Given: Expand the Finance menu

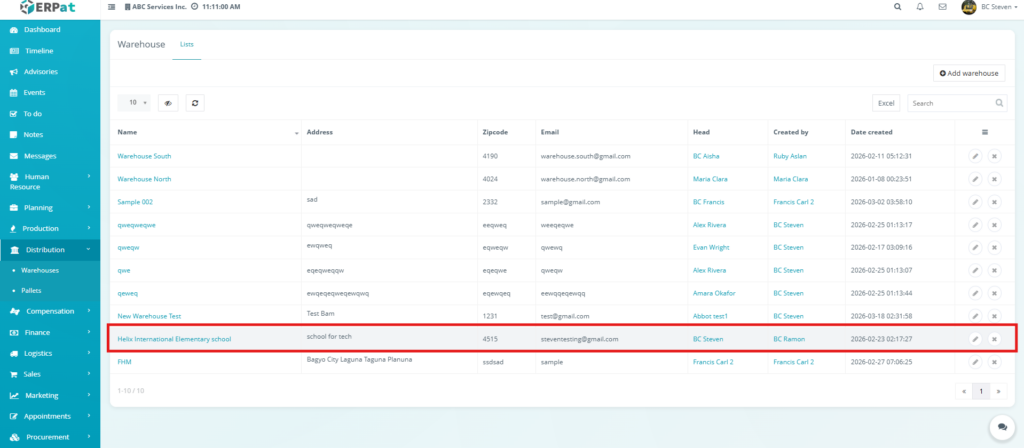Looking at the screenshot, I should [x=50, y=332].
